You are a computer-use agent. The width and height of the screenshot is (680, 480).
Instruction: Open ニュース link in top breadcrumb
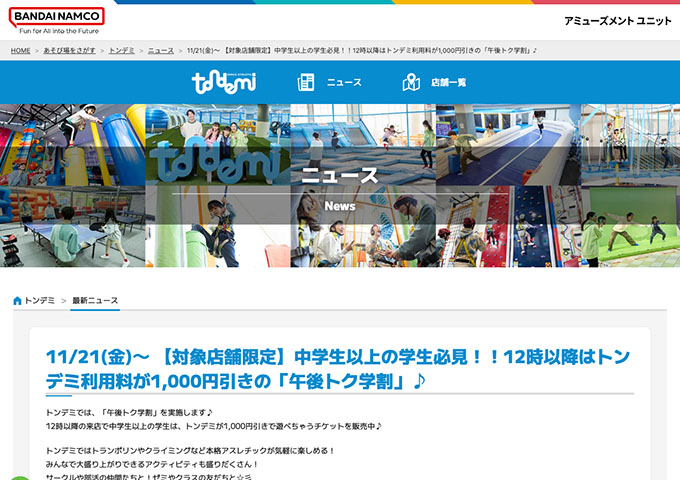161,51
